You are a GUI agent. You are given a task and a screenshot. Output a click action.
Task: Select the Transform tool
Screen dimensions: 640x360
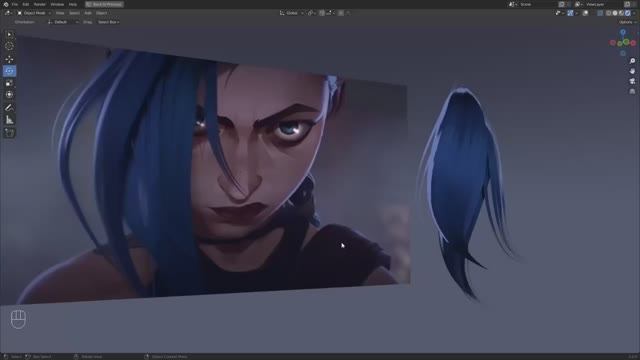coord(9,95)
